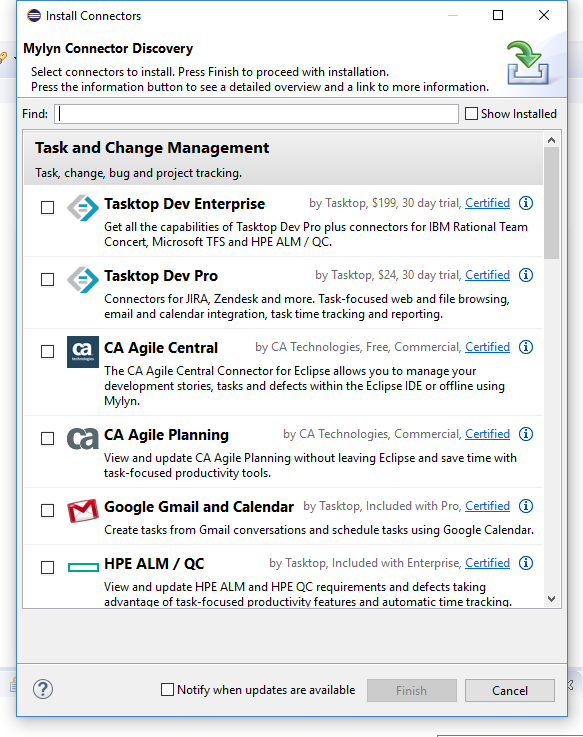The height and width of the screenshot is (737, 583).
Task: Click the scrollbar down arrow
Action: pos(551,599)
